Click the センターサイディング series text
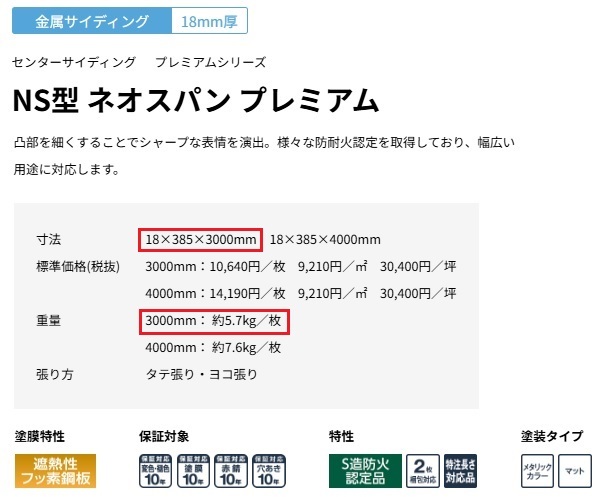 (x=74, y=62)
